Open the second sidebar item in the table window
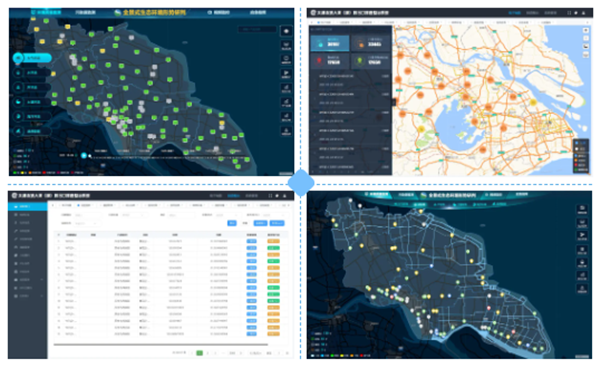This screenshot has width=600, height=368. 28,215
